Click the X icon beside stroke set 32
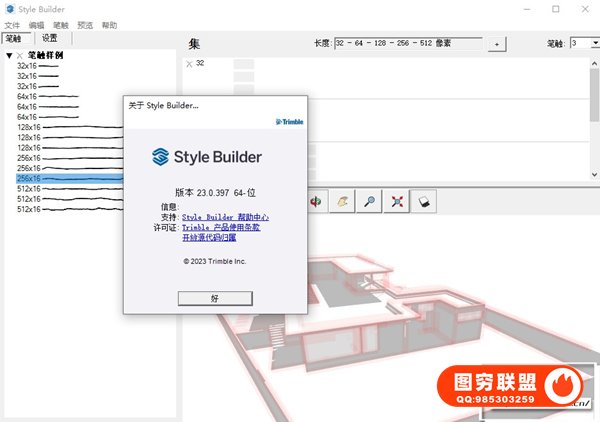600x422 pixels. (189, 63)
